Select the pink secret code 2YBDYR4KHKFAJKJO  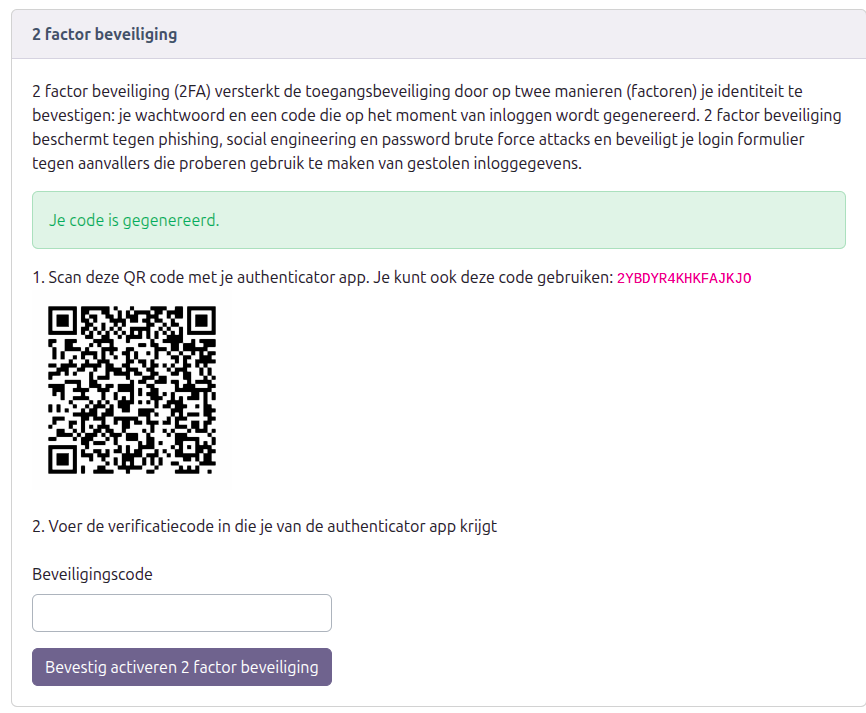(x=684, y=278)
